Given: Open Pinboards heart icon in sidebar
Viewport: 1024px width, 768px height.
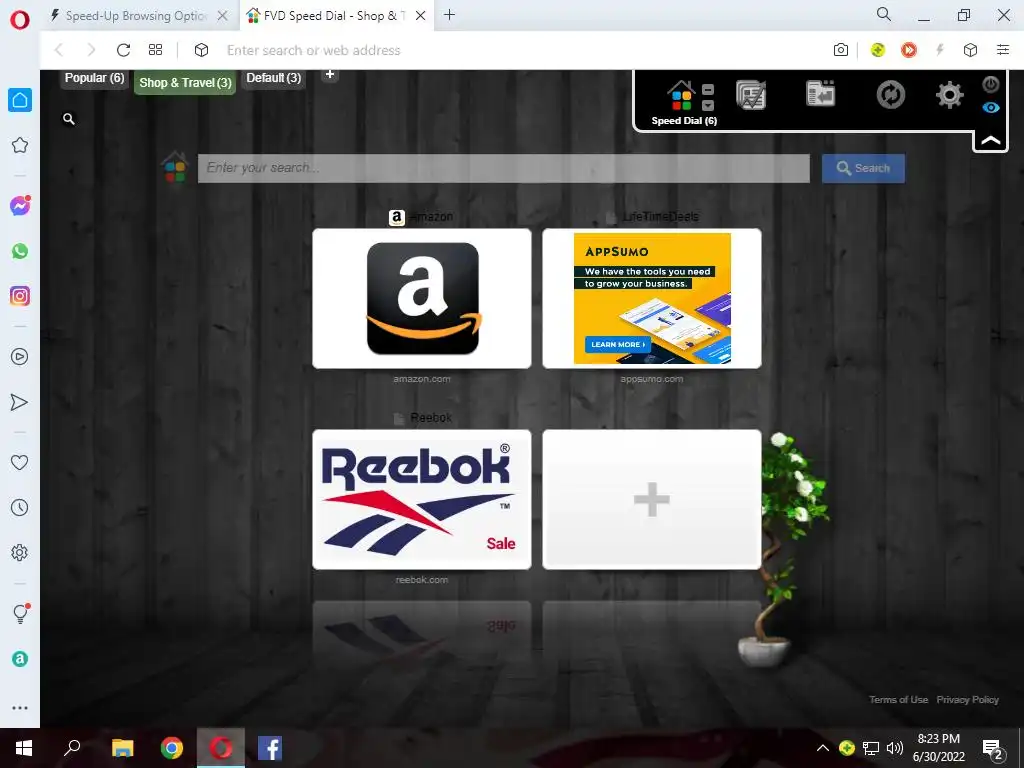Looking at the screenshot, I should click(20, 462).
